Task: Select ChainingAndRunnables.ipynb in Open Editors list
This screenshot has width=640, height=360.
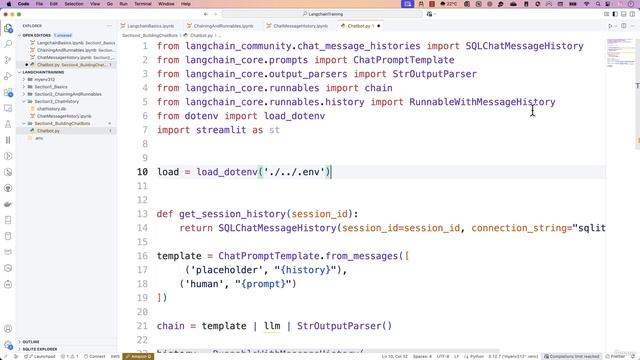Action: point(67,50)
